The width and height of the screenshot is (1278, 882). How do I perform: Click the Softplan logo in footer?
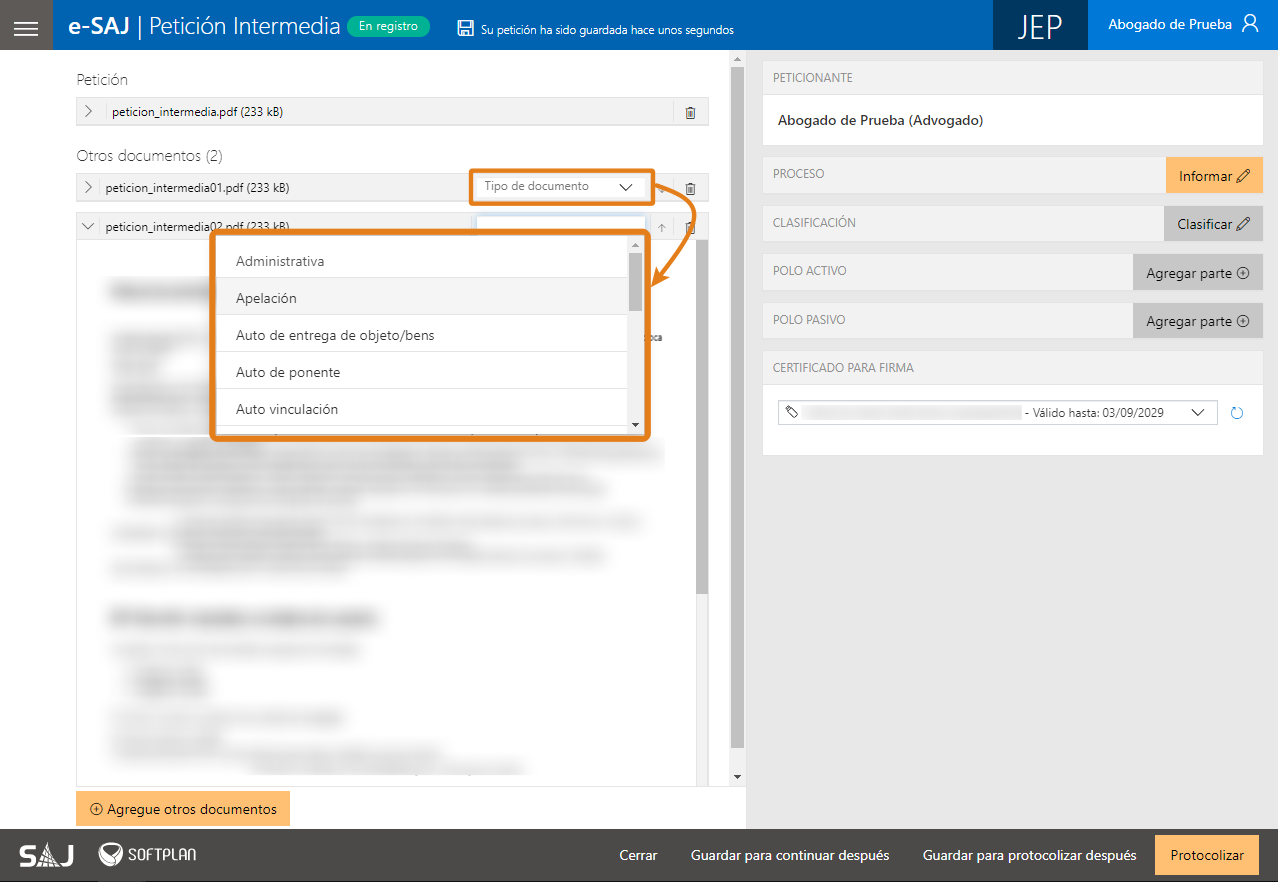click(x=147, y=855)
